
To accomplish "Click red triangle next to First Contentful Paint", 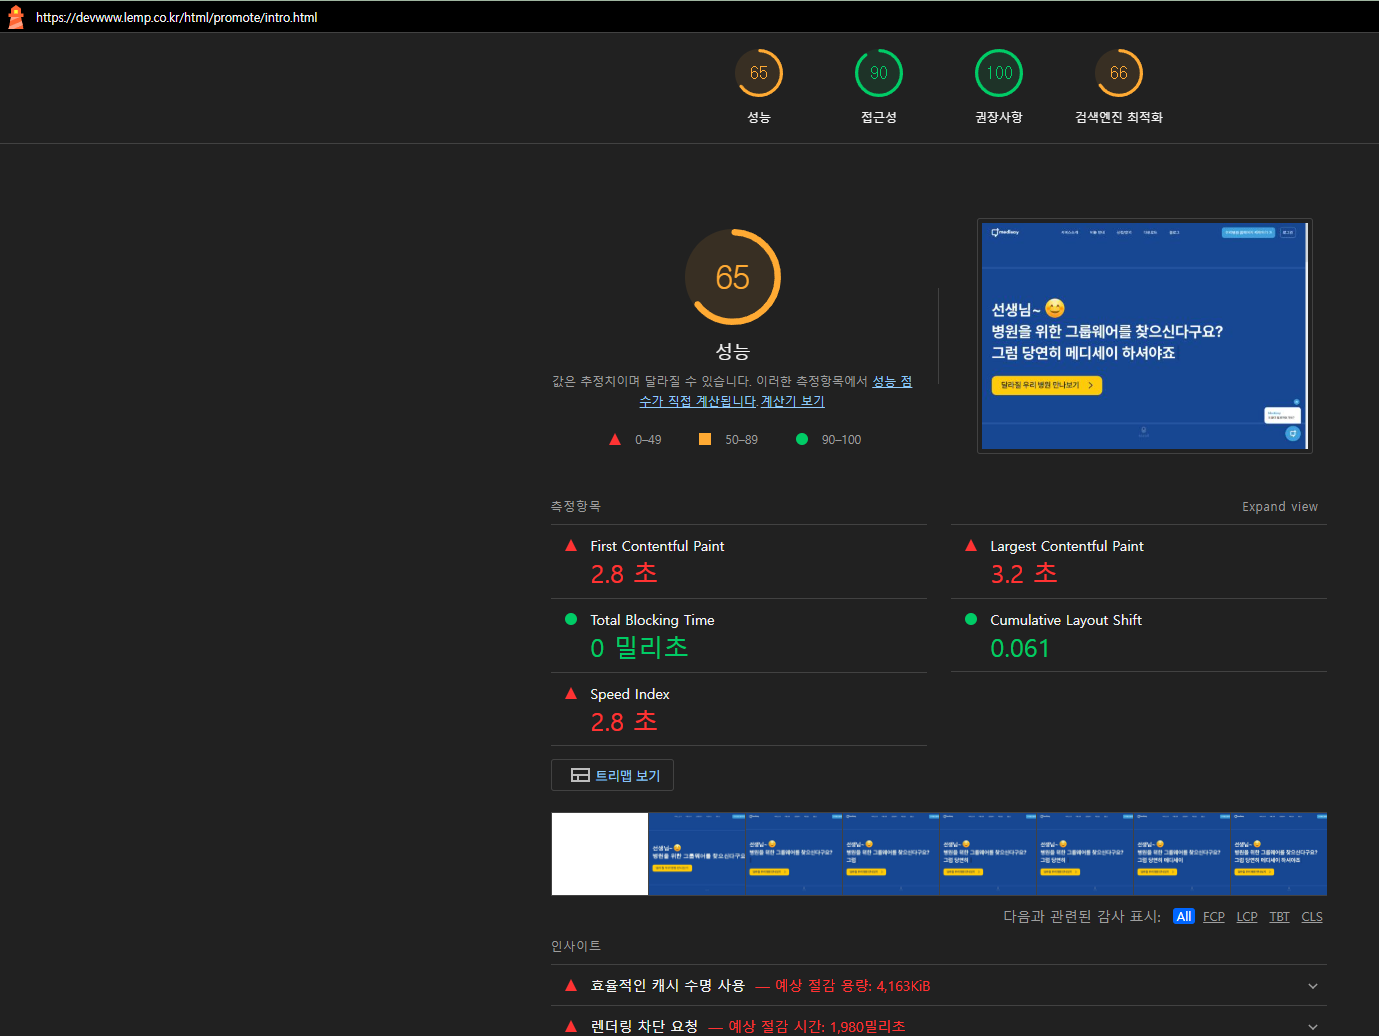I will click(x=571, y=546).
